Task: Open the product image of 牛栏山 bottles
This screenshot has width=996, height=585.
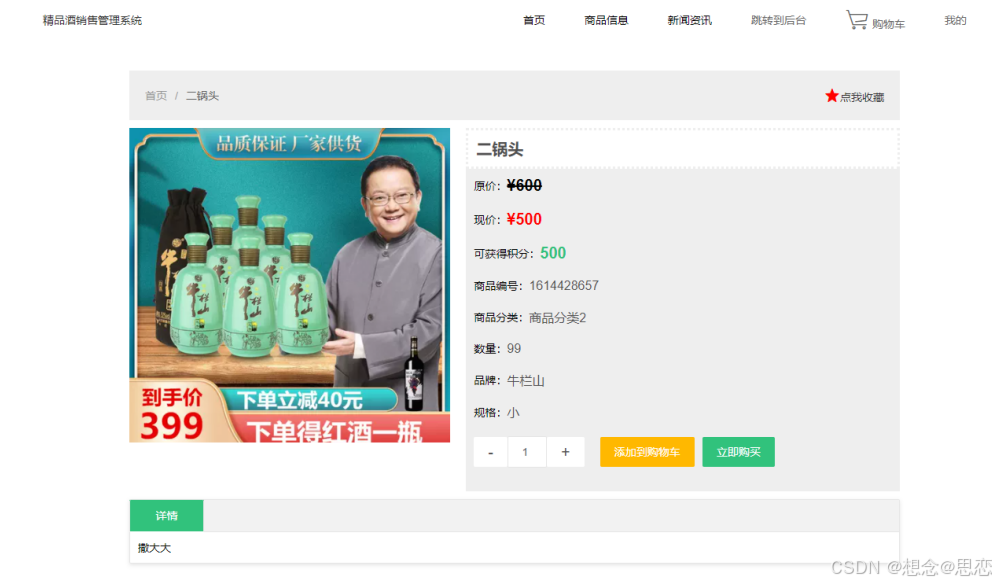Action: [x=290, y=285]
